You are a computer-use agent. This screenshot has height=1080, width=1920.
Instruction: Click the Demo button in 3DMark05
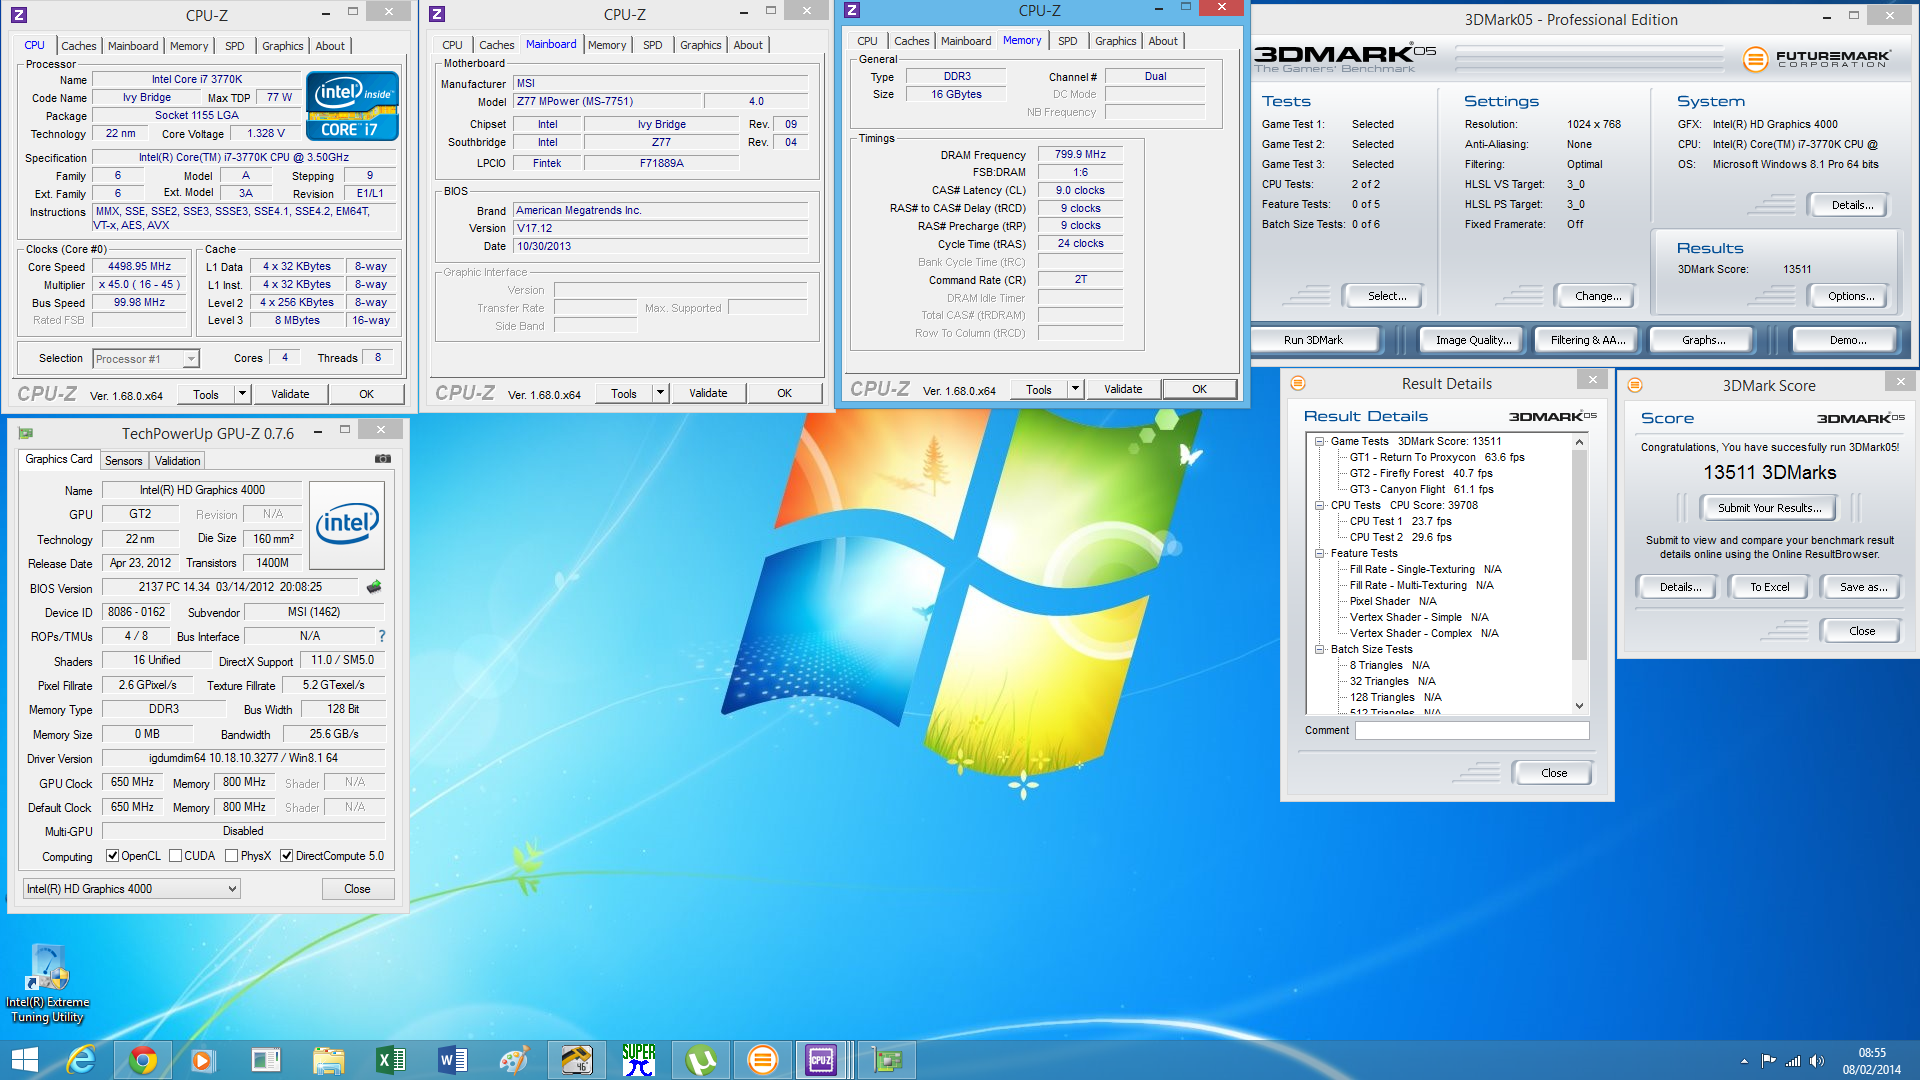(x=1848, y=340)
